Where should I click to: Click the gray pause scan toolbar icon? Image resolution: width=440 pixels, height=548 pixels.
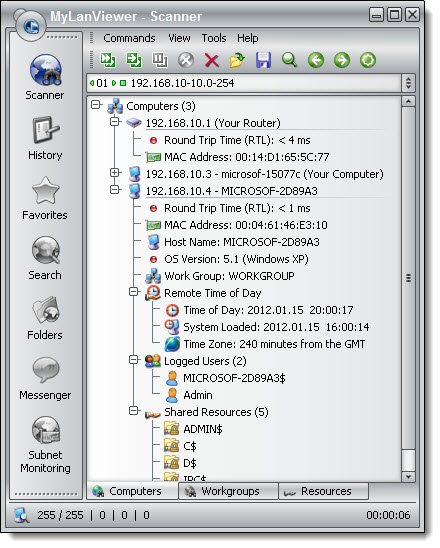pyautogui.click(x=160, y=60)
